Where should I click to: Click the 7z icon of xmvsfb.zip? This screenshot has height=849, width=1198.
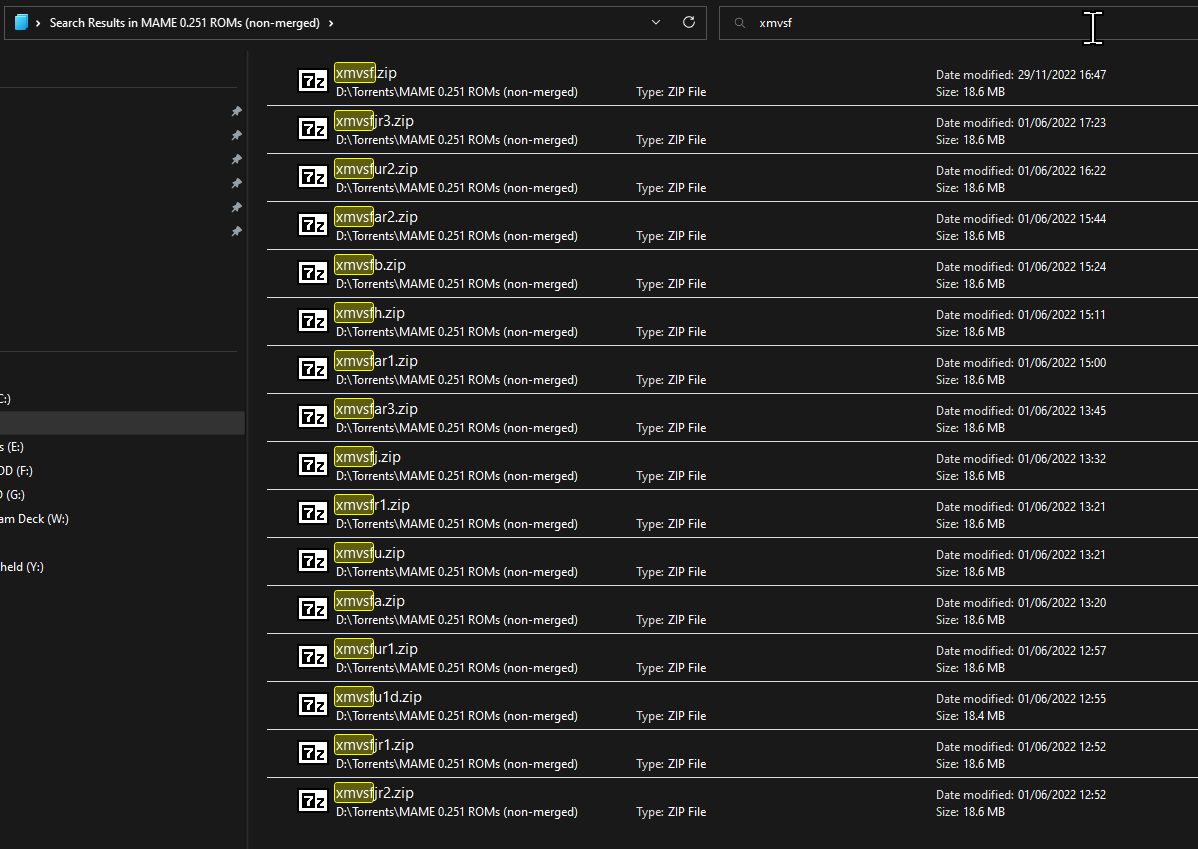tap(312, 273)
